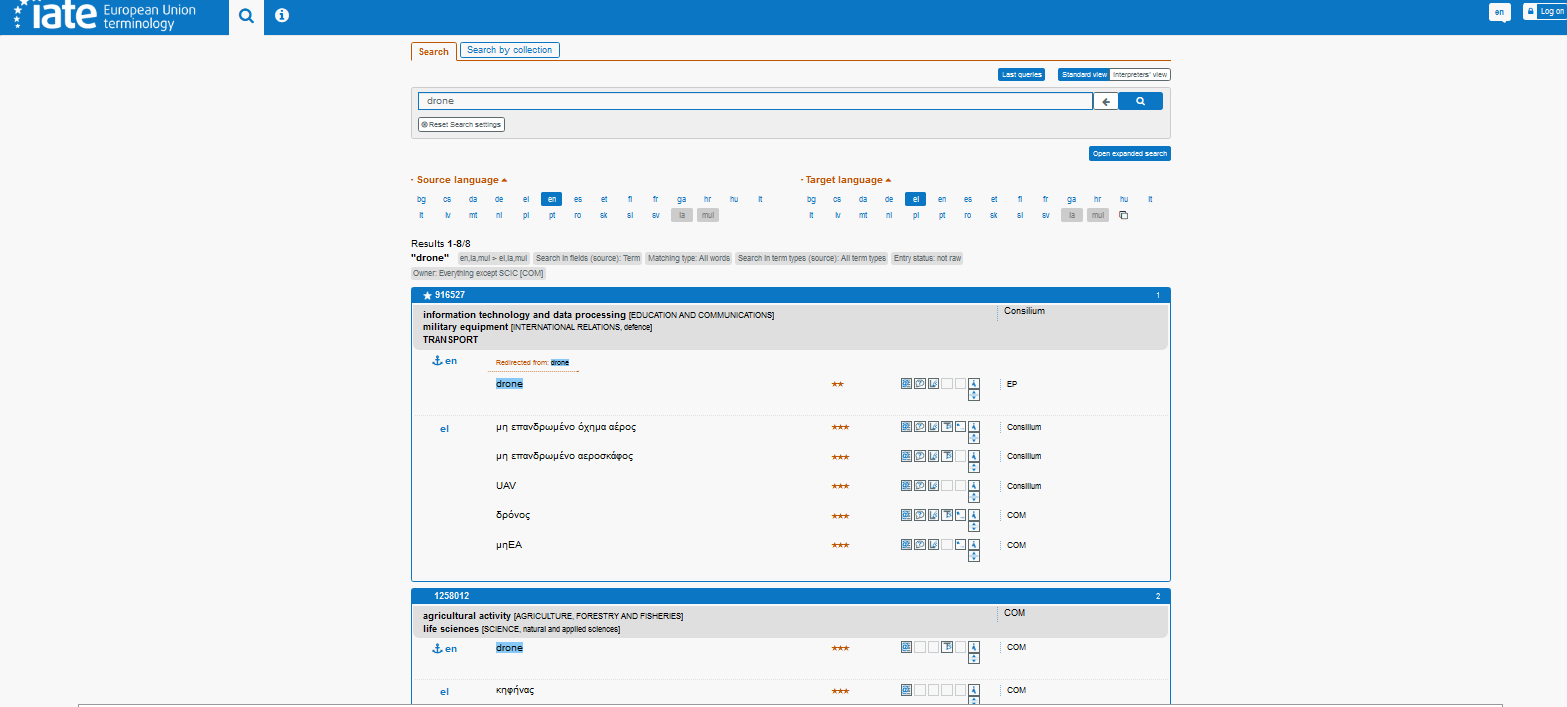Click the copy icon after target language mul
Viewport: 1567px width, 707px height.
[1124, 215]
